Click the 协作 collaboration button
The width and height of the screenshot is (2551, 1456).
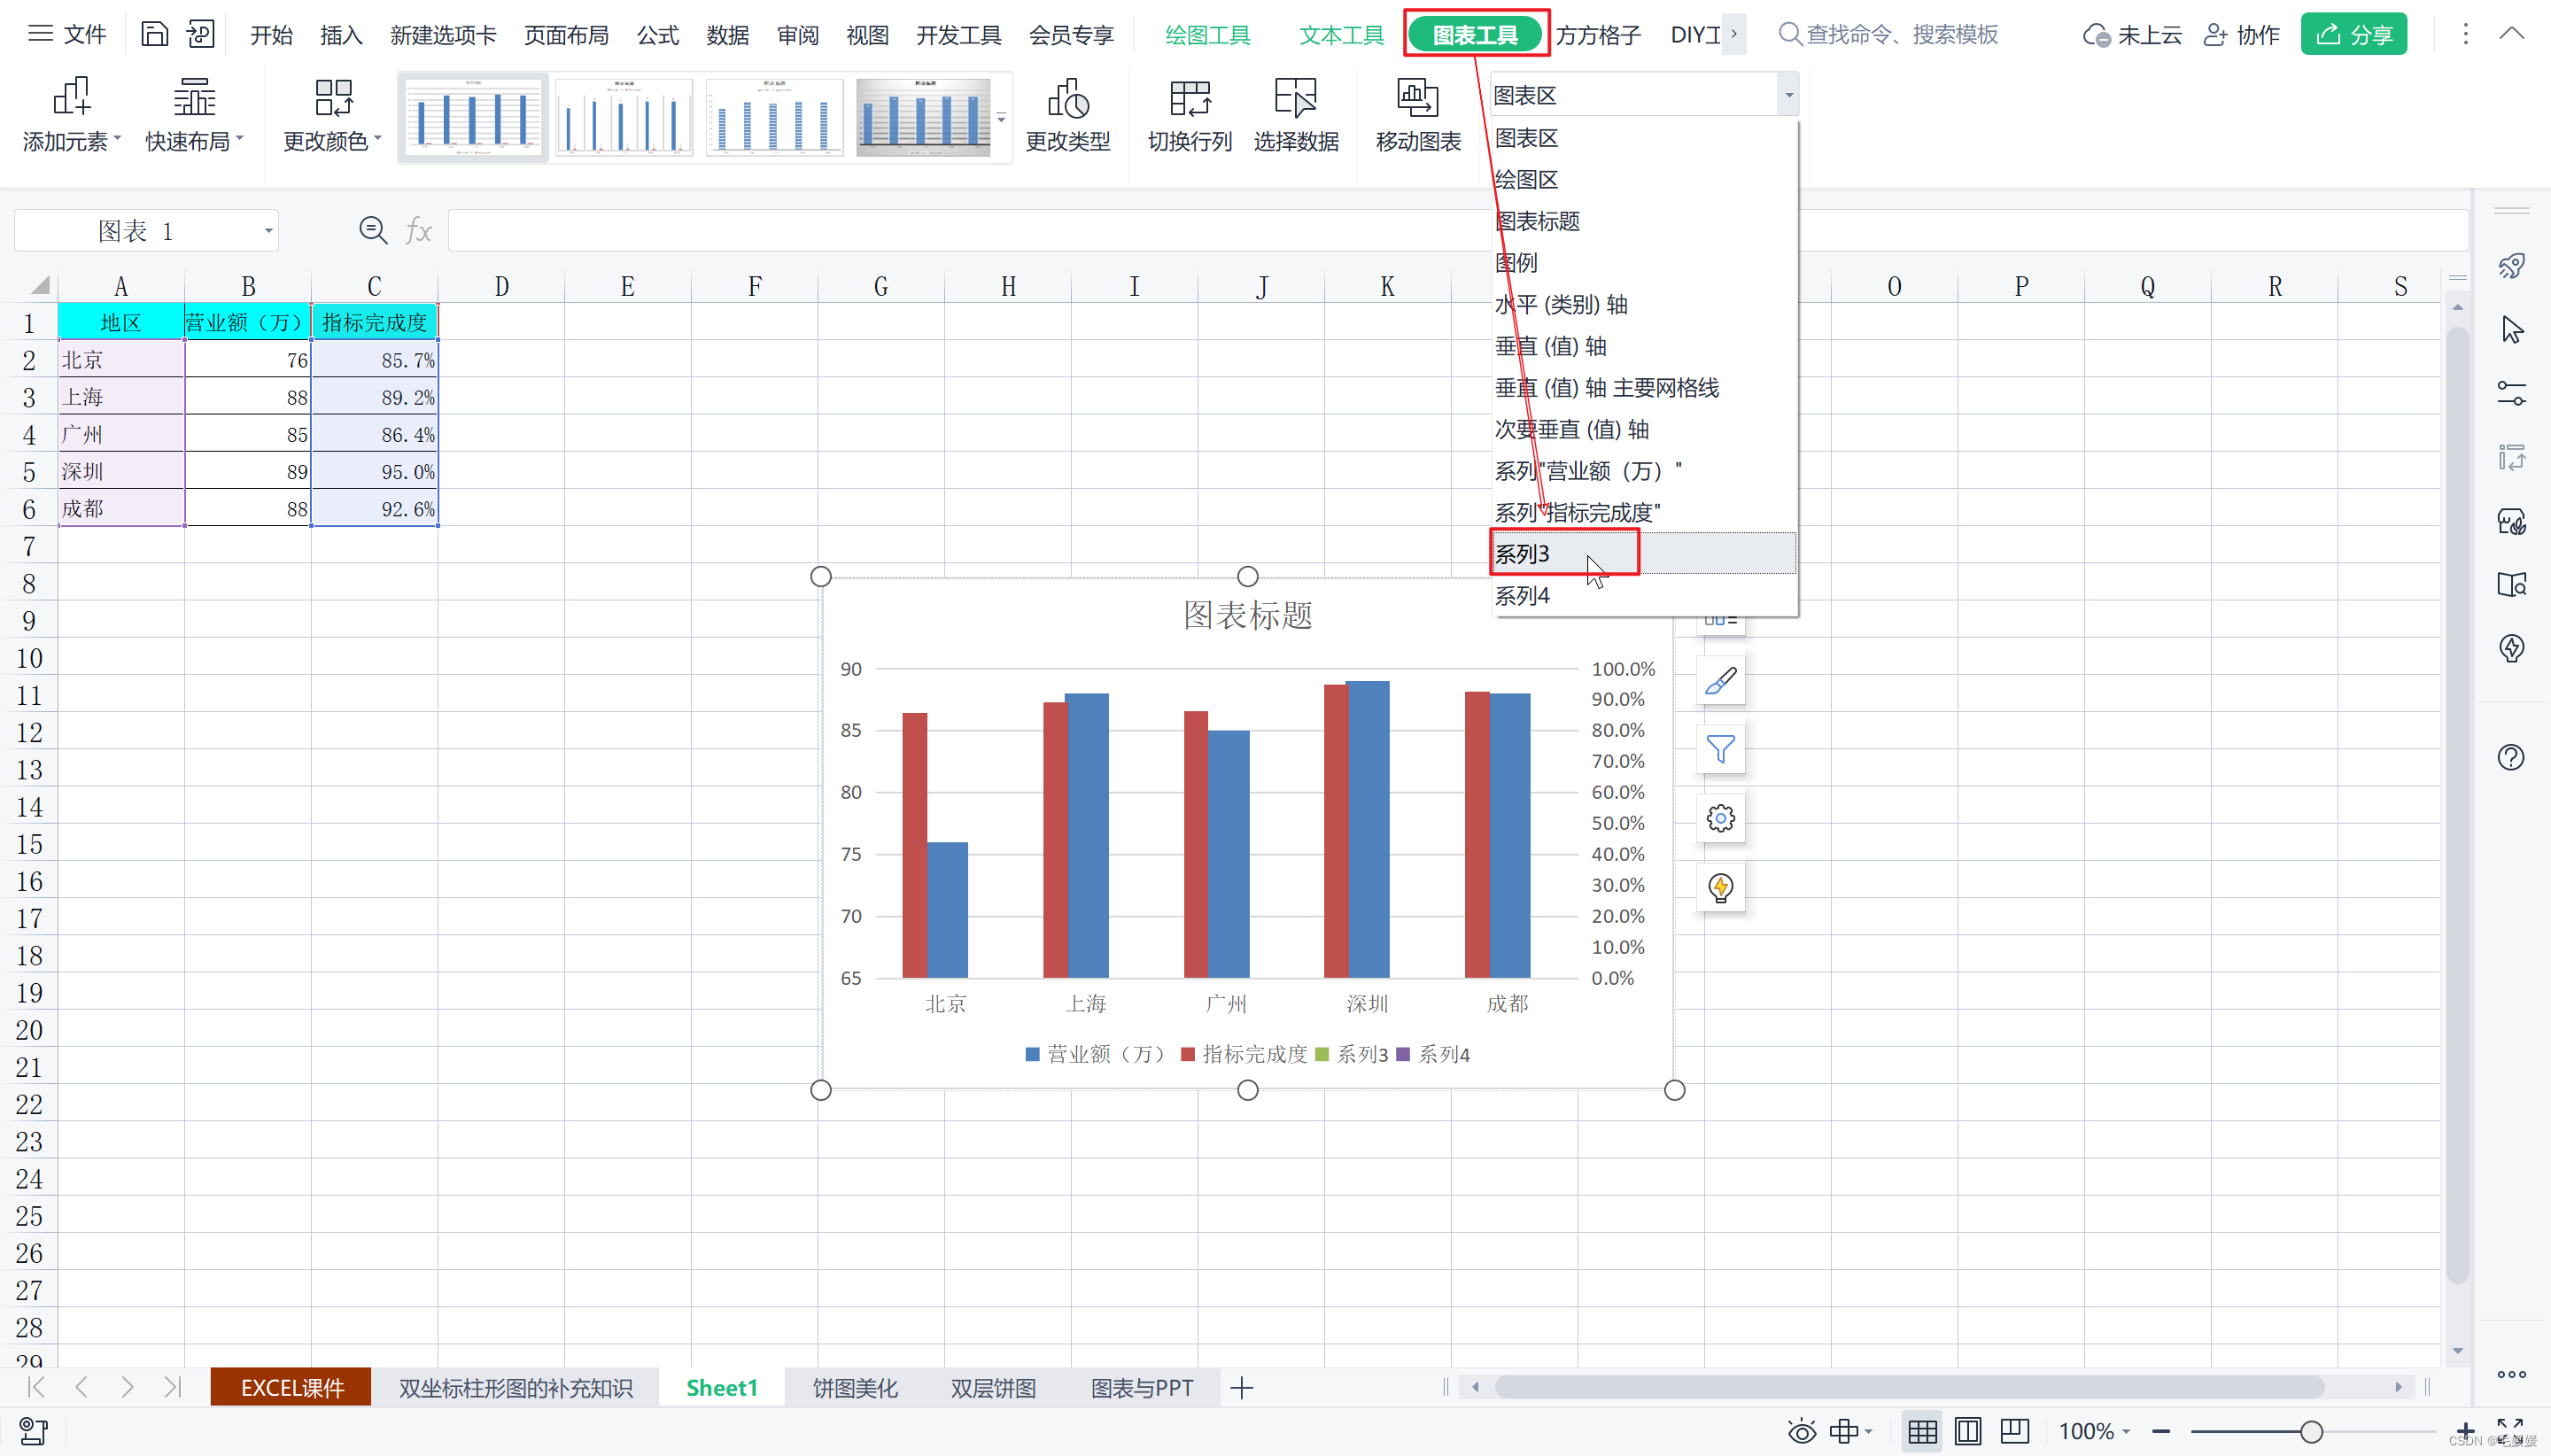tap(2241, 34)
